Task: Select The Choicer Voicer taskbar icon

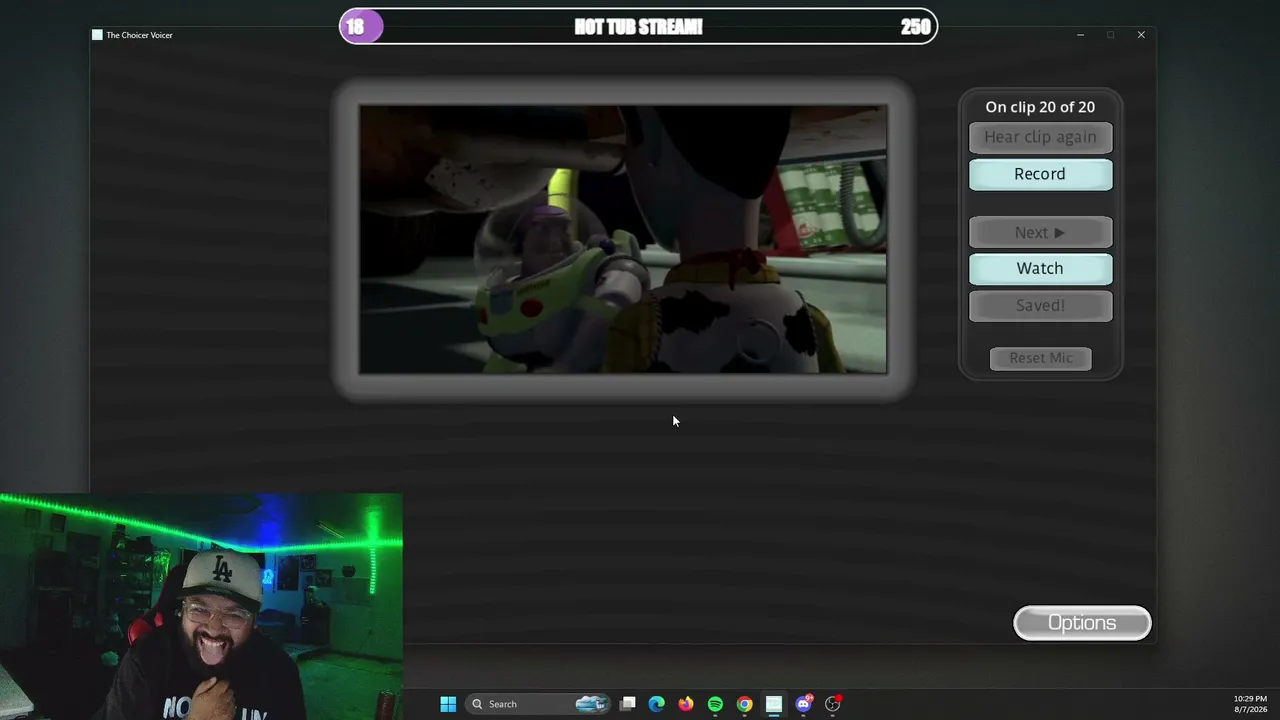Action: (x=773, y=704)
